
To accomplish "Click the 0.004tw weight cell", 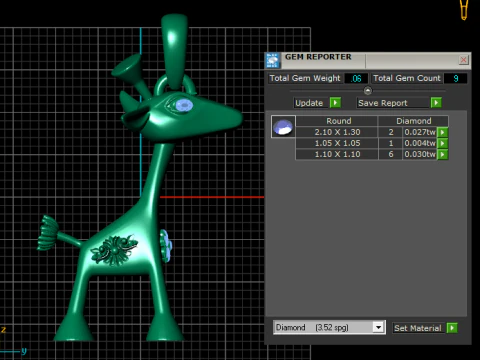I will tap(420, 143).
